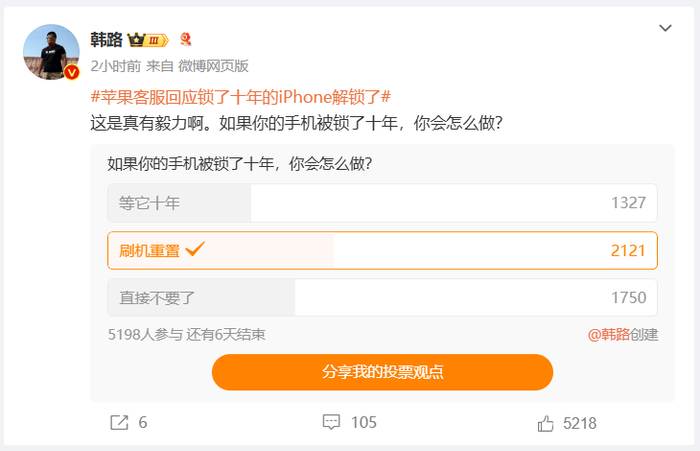Image resolution: width=700 pixels, height=451 pixels.
Task: Select poll option 等它十年
Action: coord(382,203)
